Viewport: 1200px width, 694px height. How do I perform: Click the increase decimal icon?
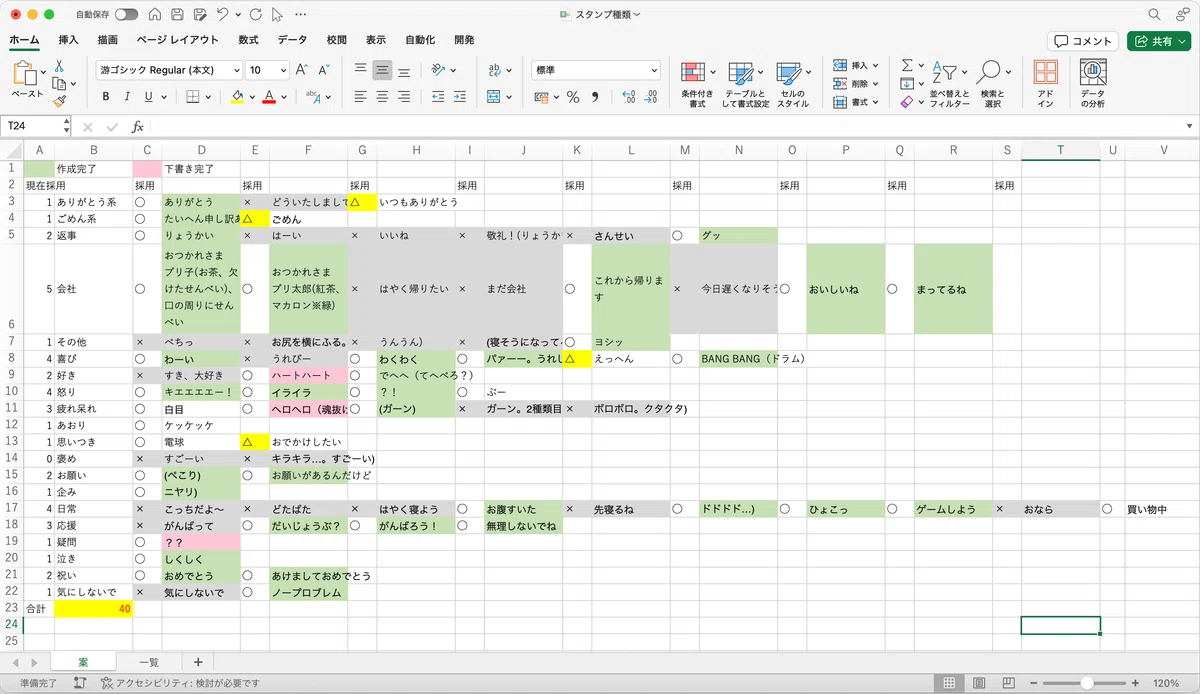pyautogui.click(x=629, y=97)
